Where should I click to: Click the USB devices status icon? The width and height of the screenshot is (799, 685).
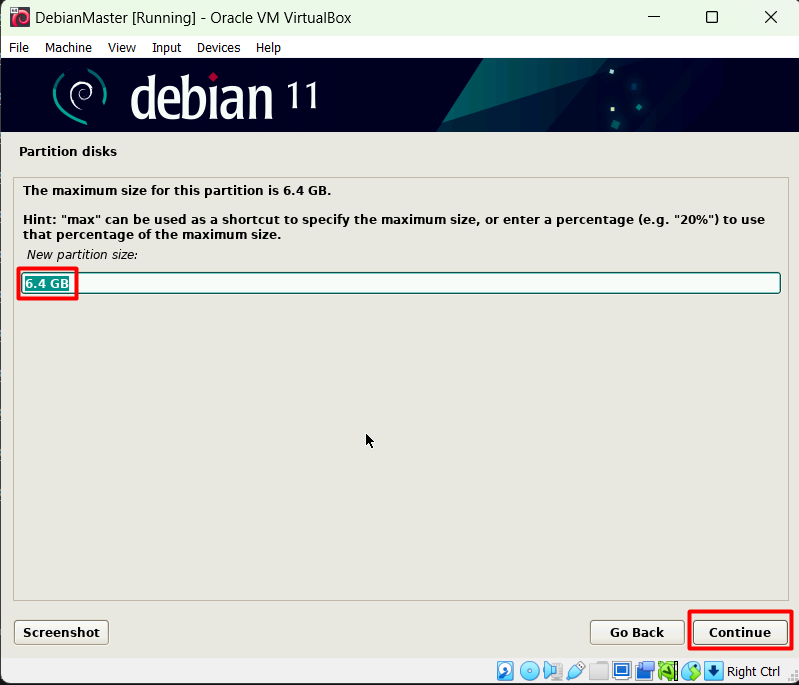[576, 671]
